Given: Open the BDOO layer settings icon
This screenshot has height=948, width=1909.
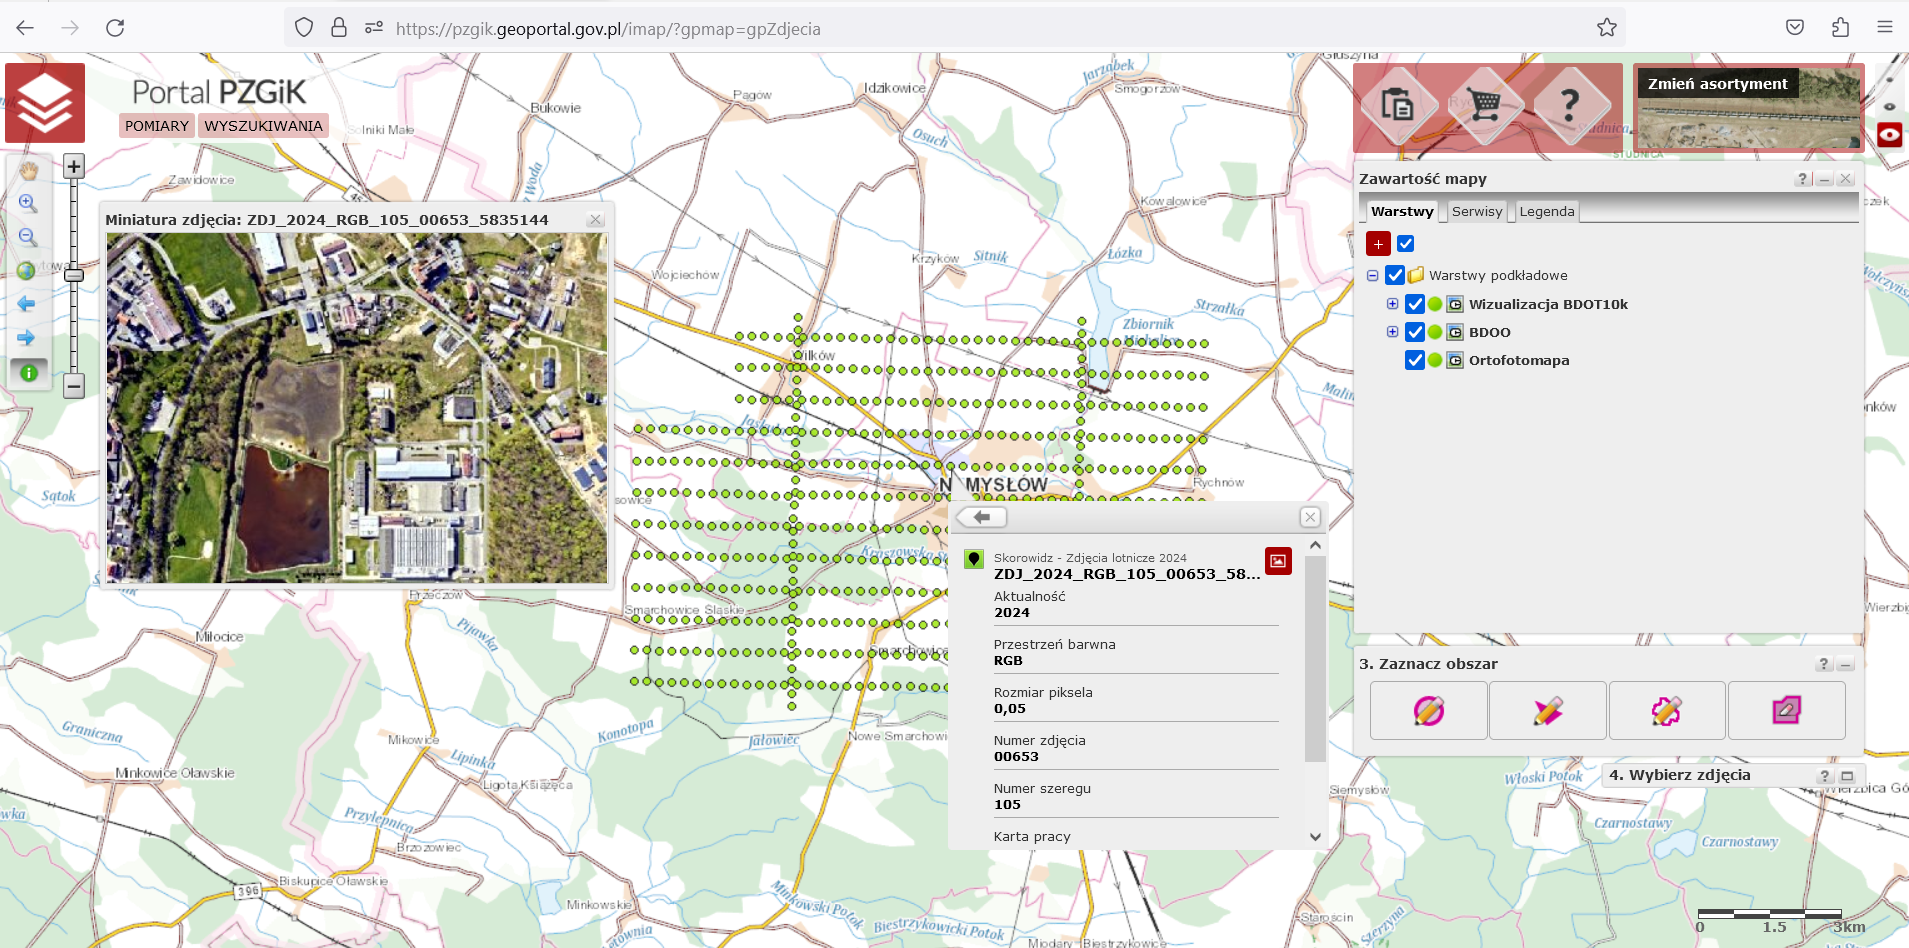Looking at the screenshot, I should (x=1455, y=332).
